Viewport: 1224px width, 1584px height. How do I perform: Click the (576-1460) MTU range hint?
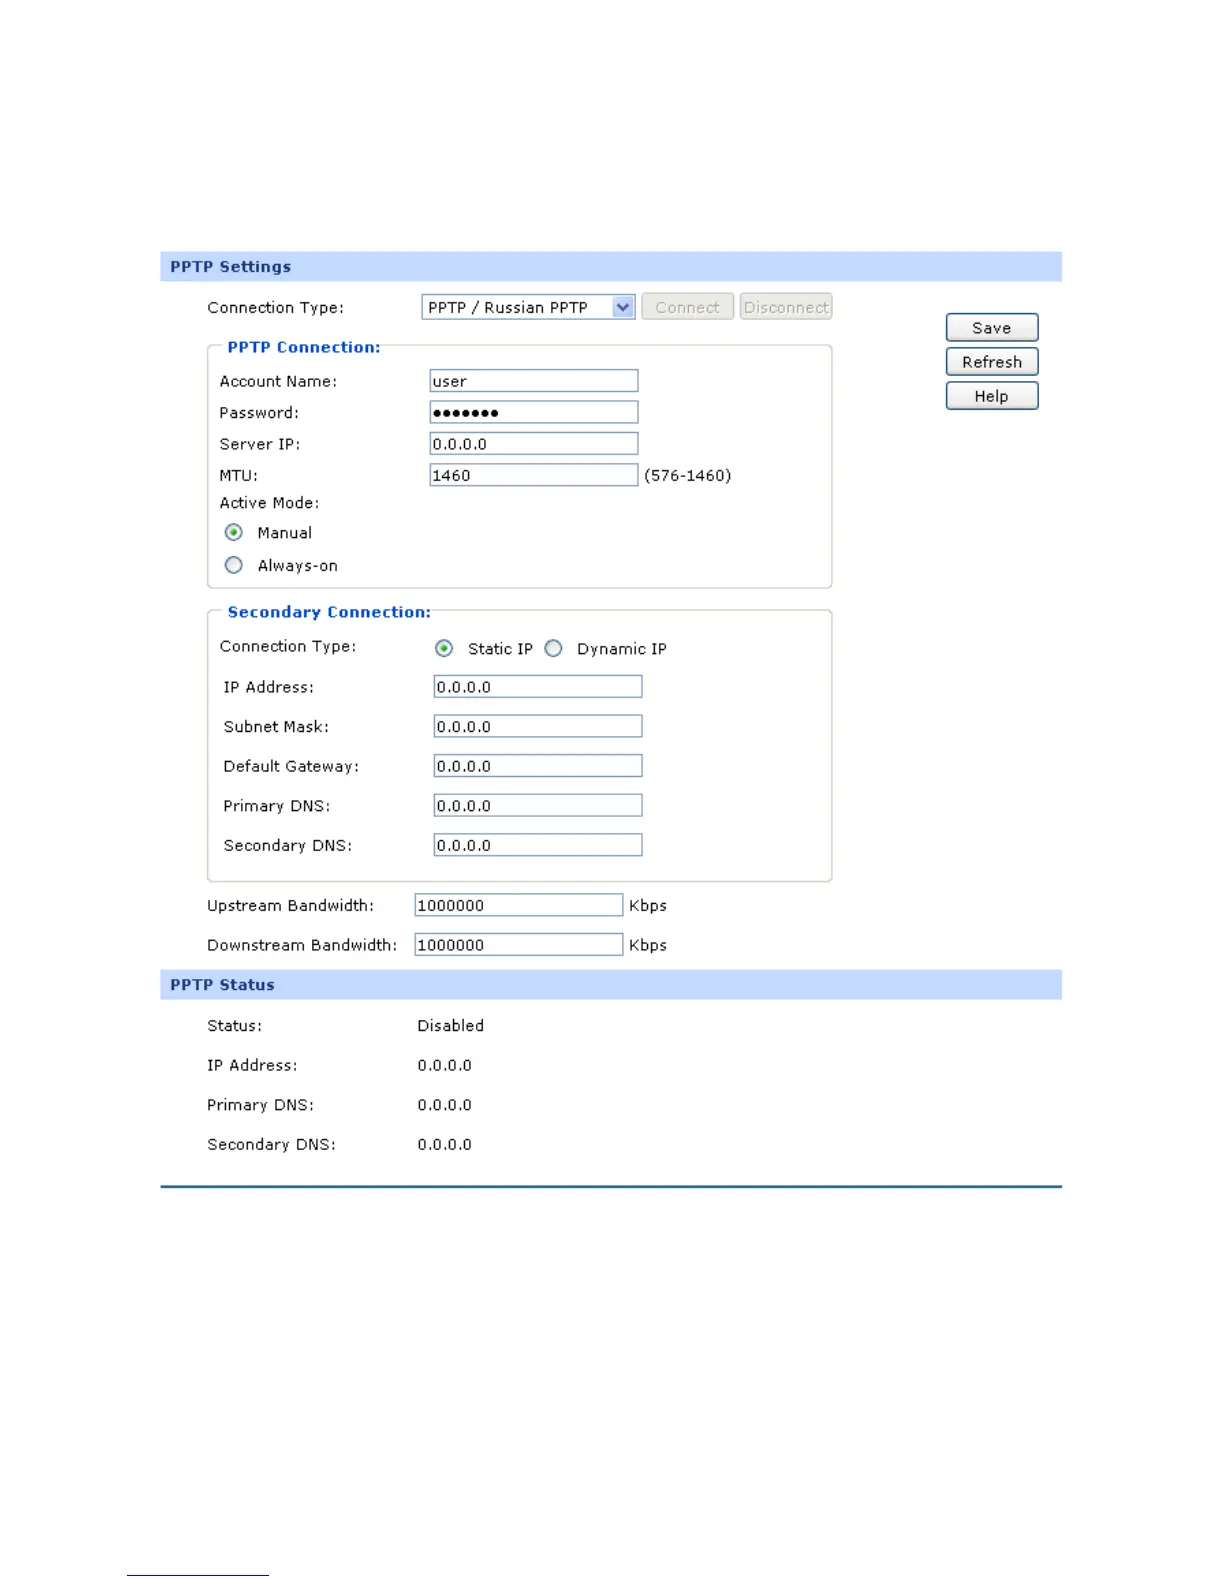688,476
